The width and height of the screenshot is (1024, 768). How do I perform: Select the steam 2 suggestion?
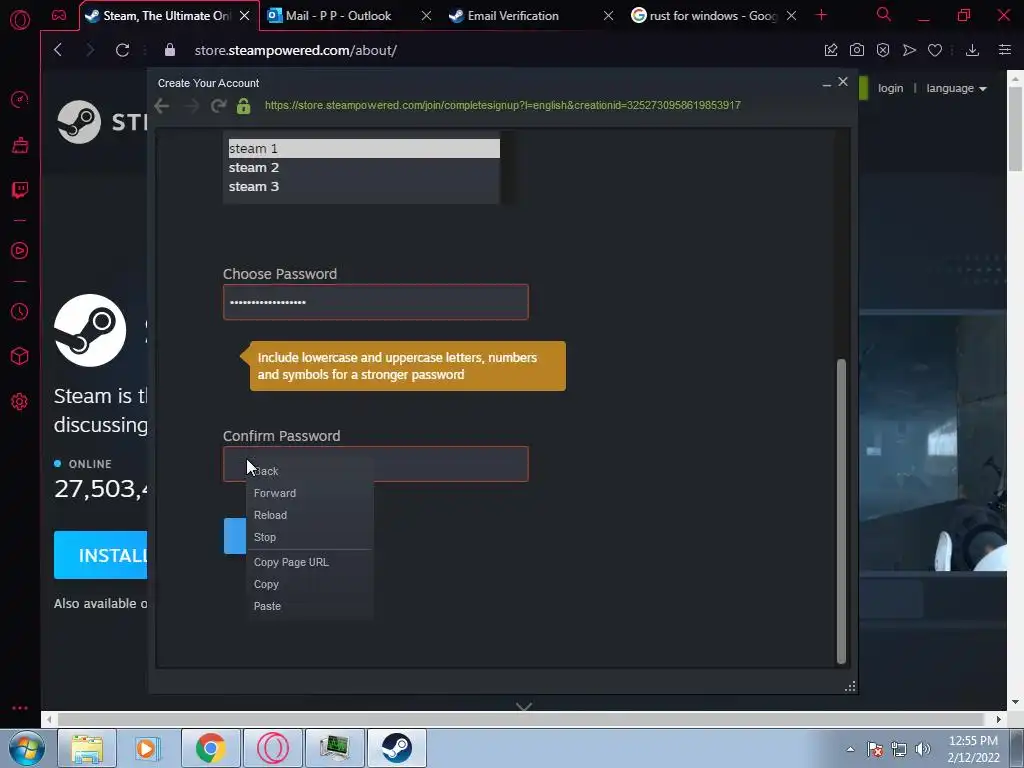coord(364,167)
